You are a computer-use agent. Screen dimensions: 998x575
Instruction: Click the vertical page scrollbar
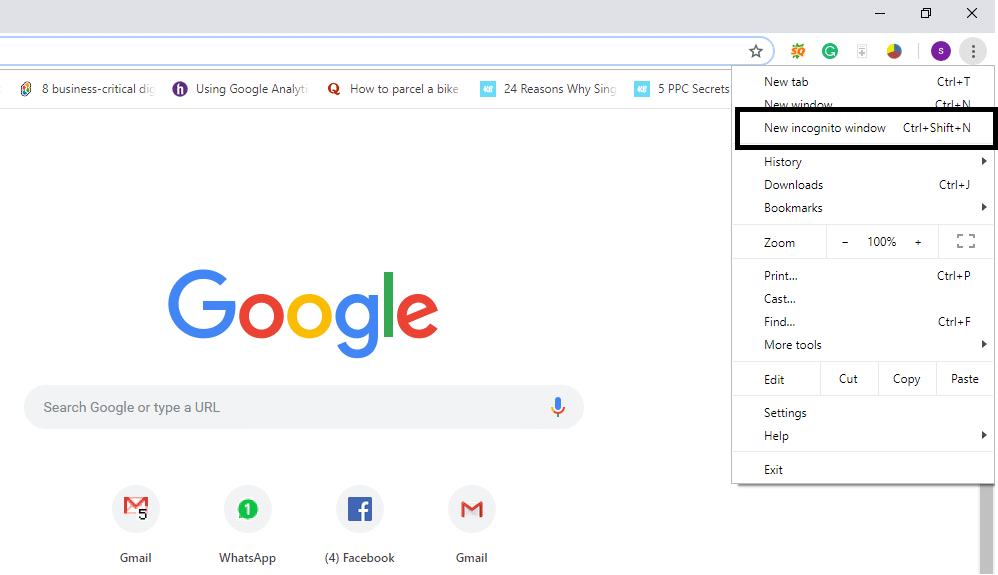point(986,529)
